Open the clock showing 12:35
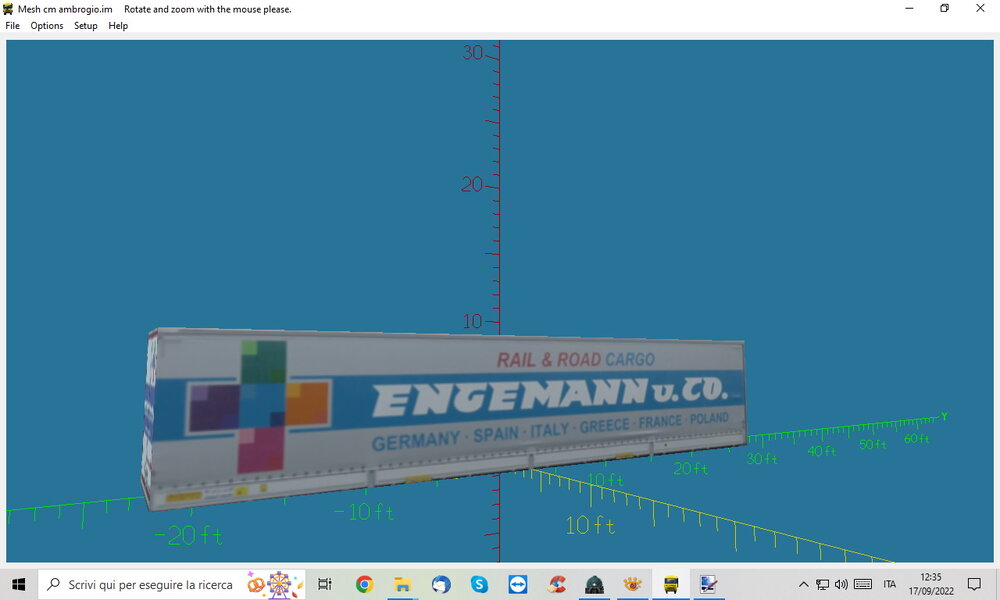 [x=931, y=584]
